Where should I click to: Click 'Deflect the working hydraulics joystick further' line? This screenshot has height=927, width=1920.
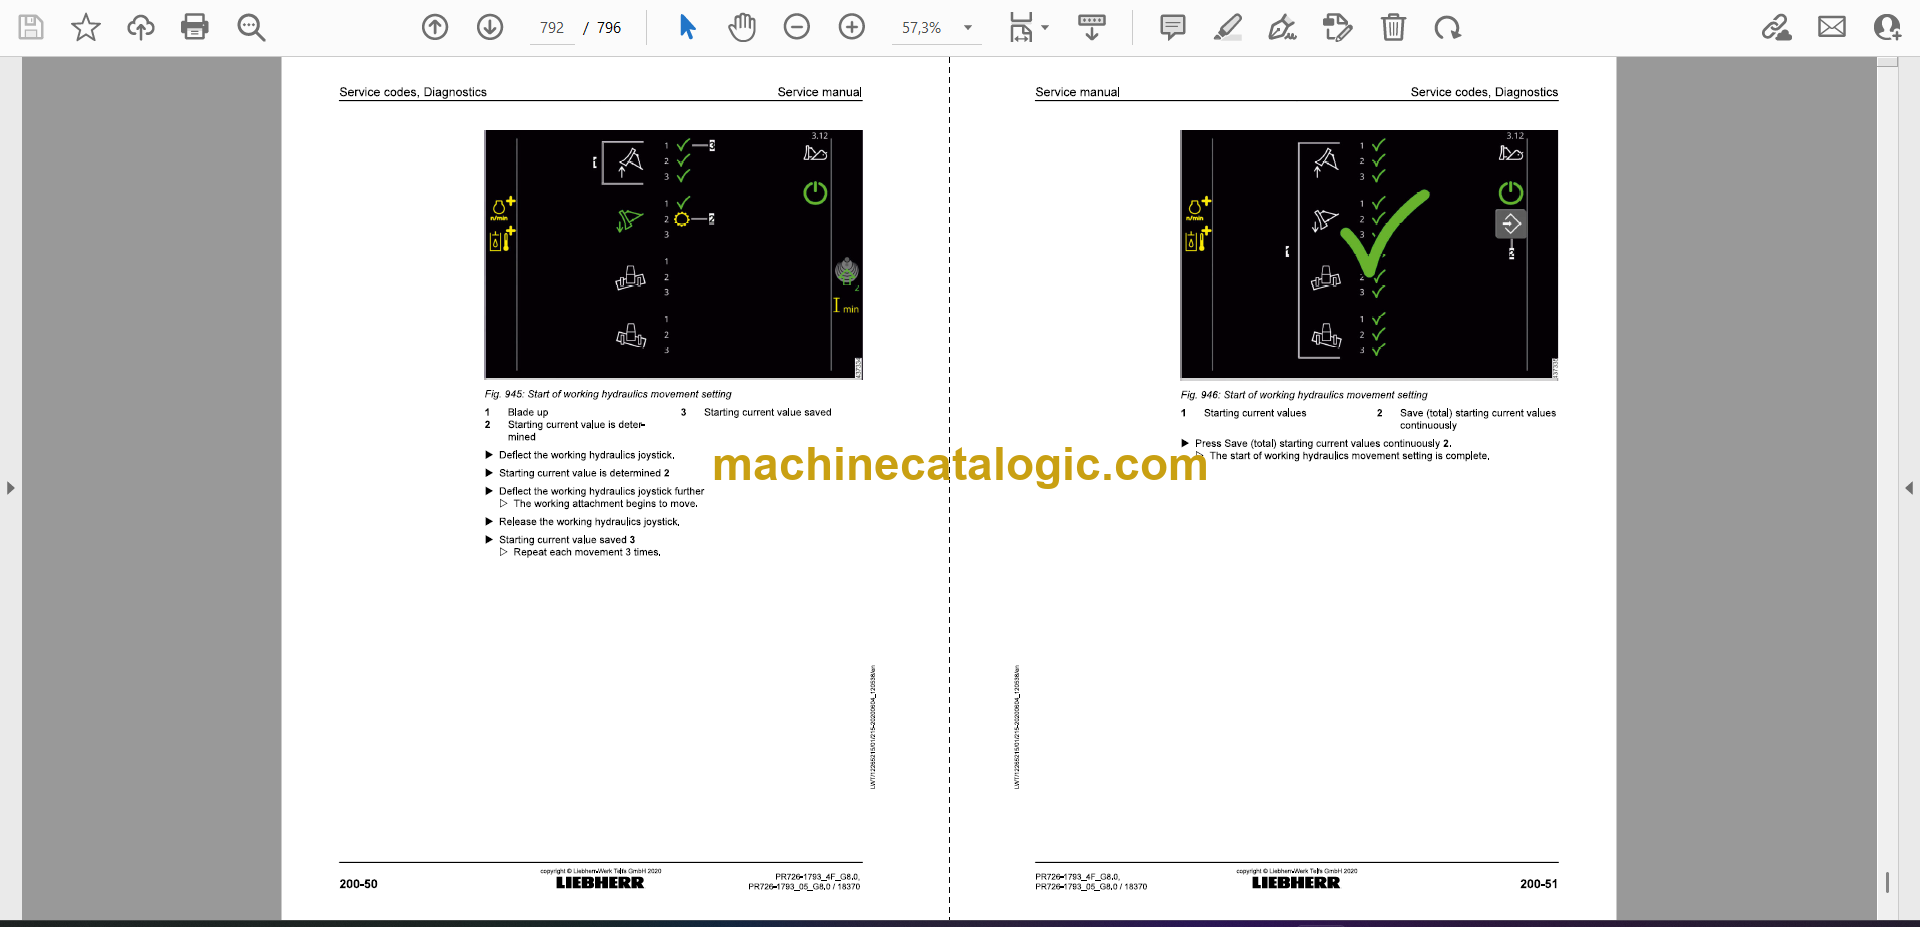tap(601, 491)
